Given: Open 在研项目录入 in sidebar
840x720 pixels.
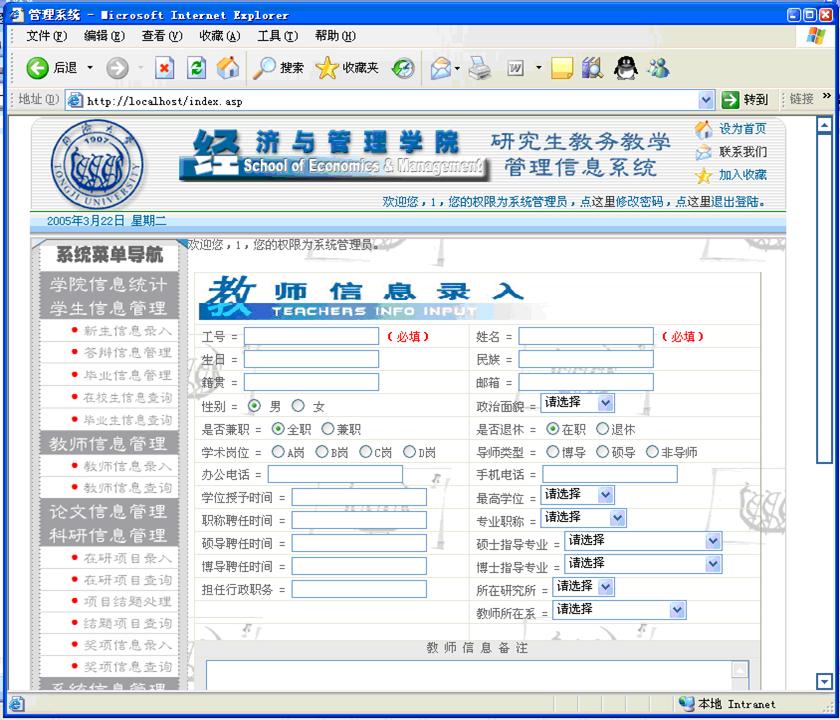Looking at the screenshot, I should tap(128, 558).
